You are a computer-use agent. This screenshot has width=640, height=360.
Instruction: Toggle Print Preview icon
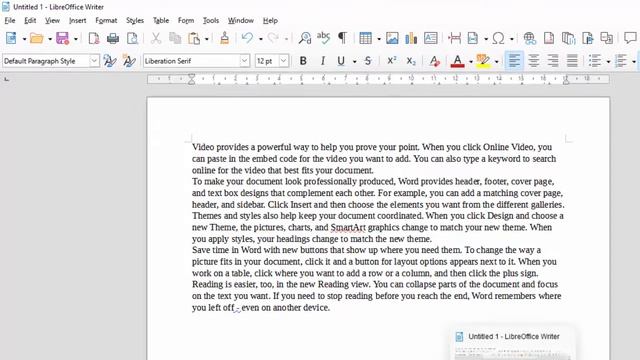tap(132, 38)
